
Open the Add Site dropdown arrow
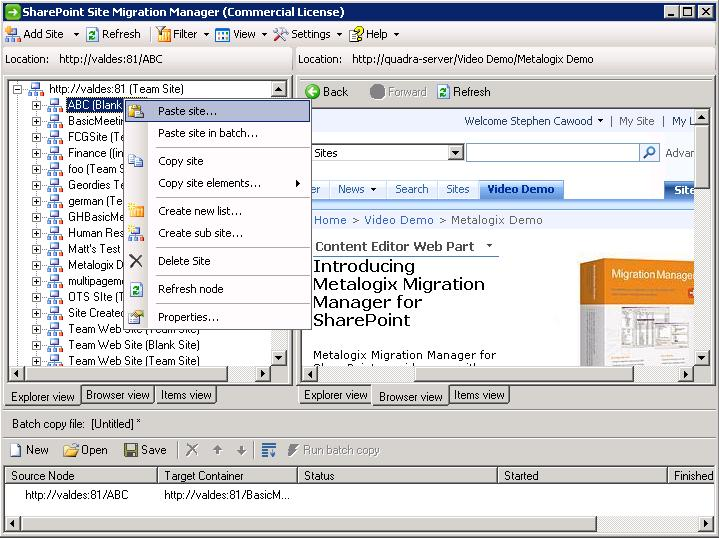pos(76,35)
